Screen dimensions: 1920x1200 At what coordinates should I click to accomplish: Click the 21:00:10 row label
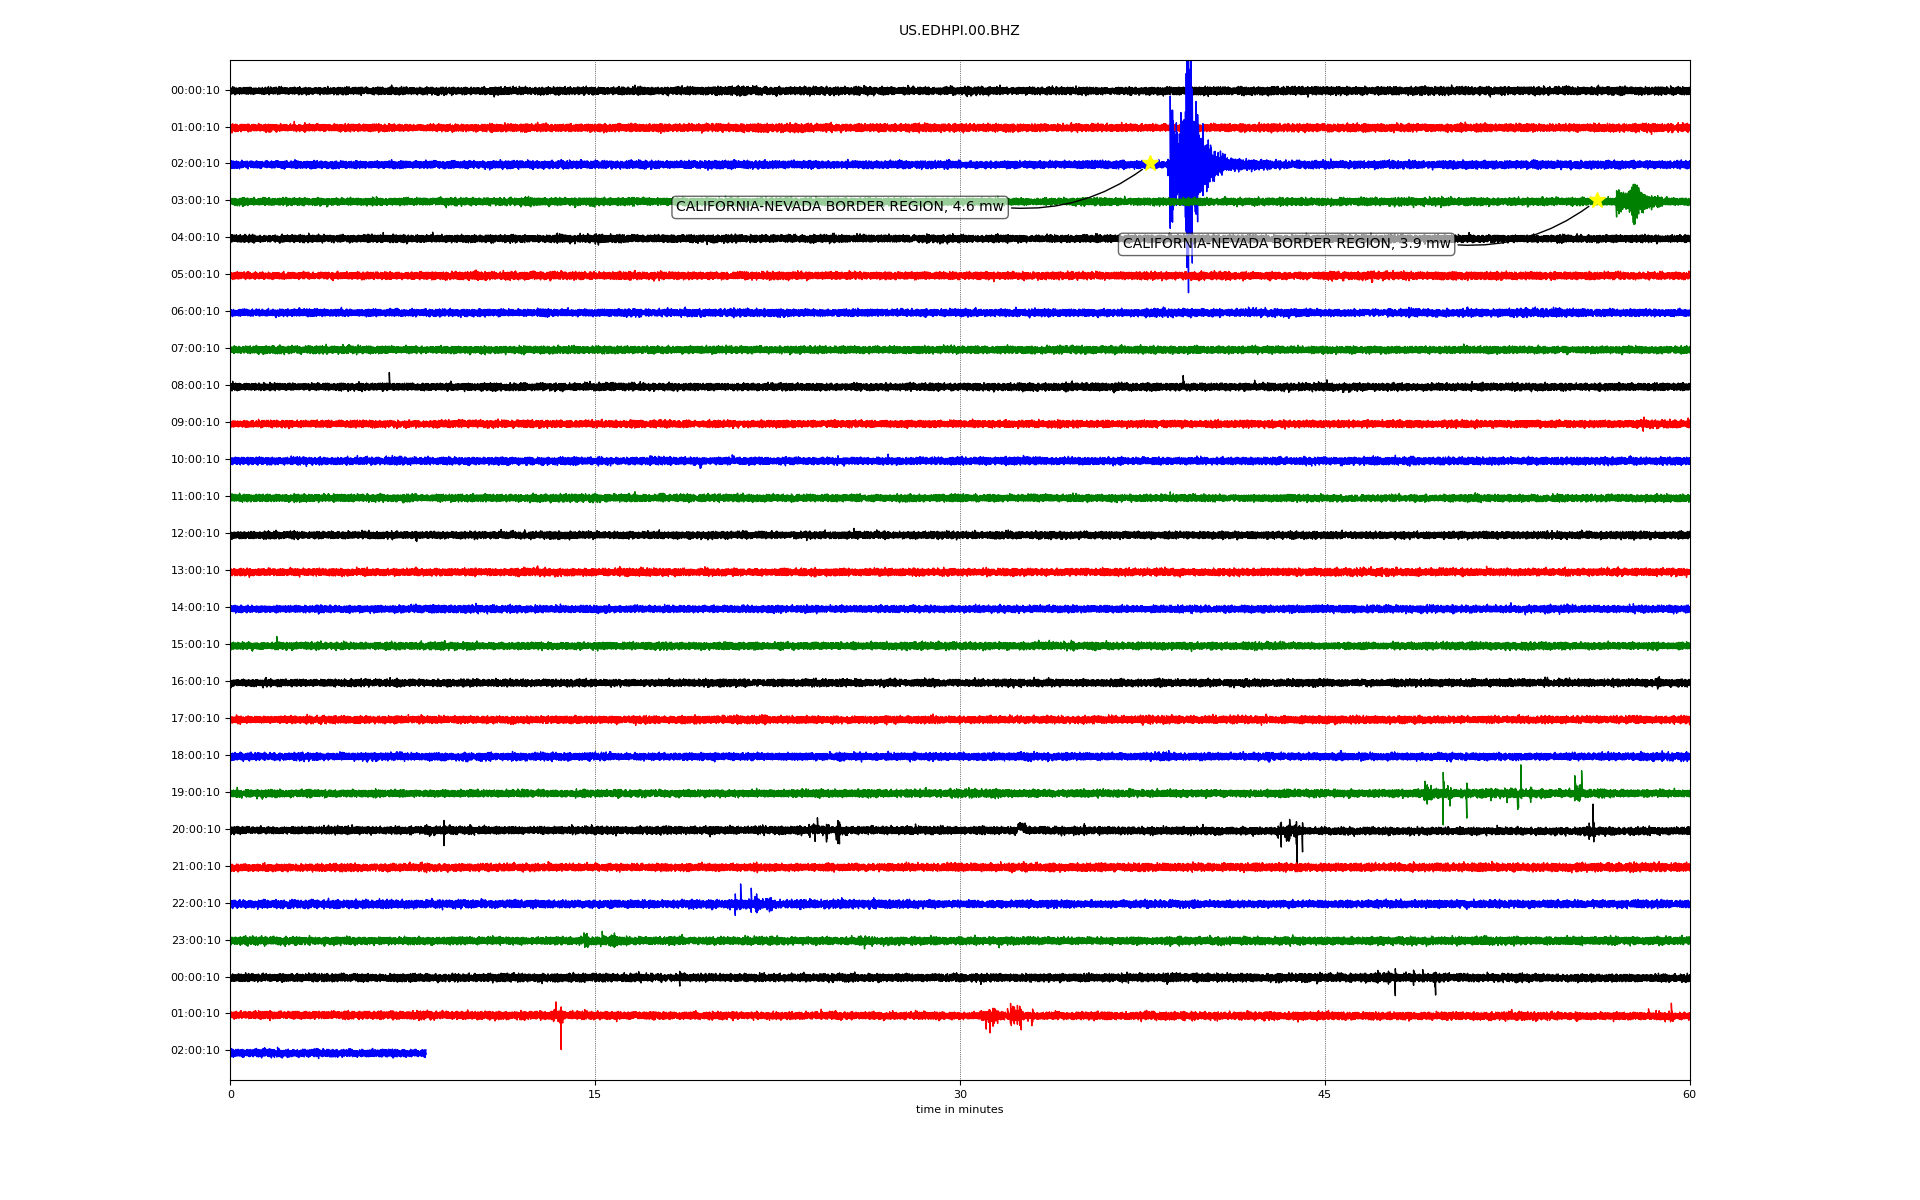[195, 867]
